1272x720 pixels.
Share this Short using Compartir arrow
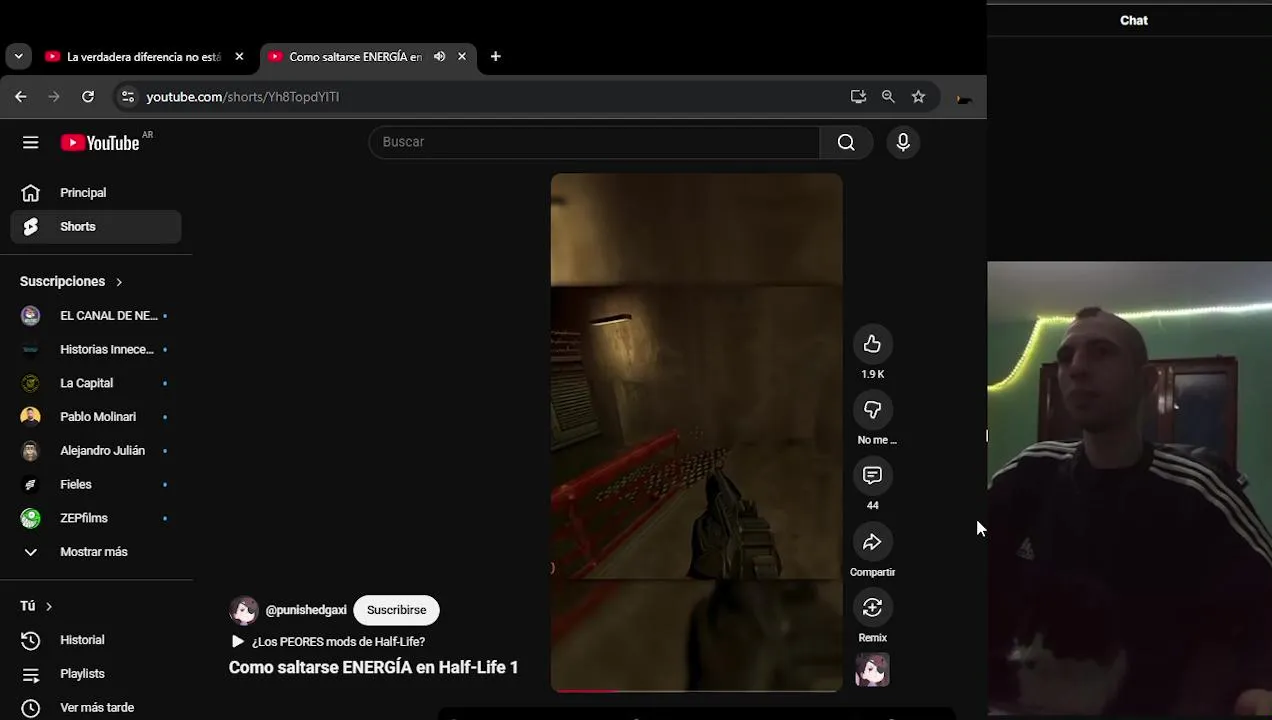point(872,542)
